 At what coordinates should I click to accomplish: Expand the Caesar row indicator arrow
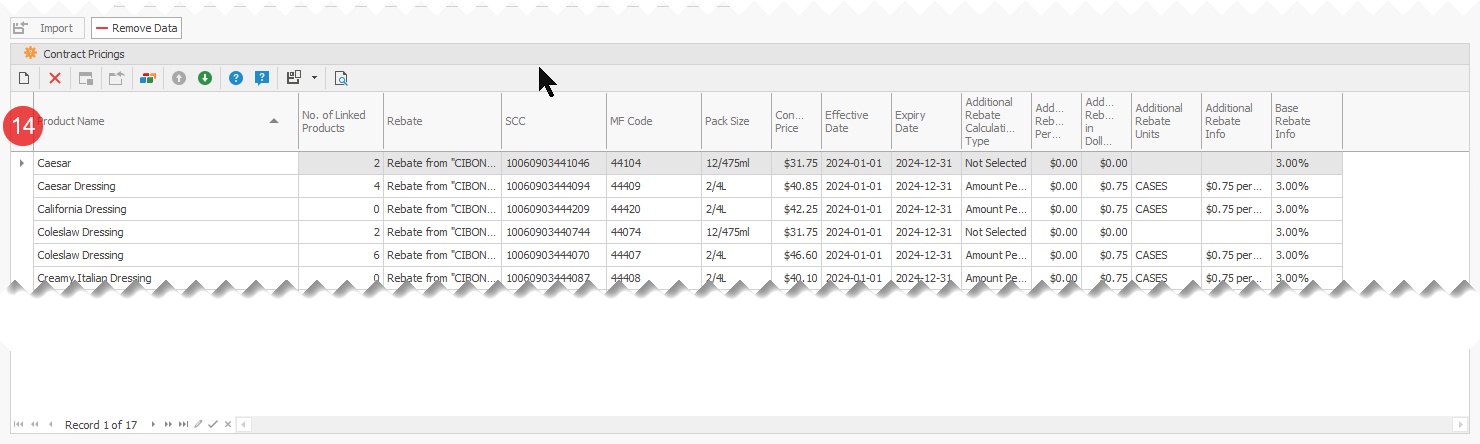coord(22,162)
